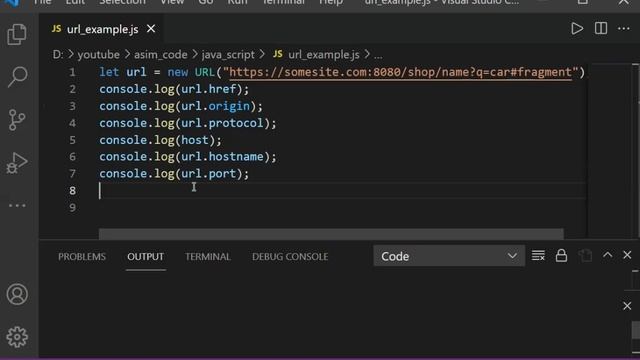Switch to the OUTPUT tab
Image resolution: width=640 pixels, height=360 pixels.
click(145, 257)
